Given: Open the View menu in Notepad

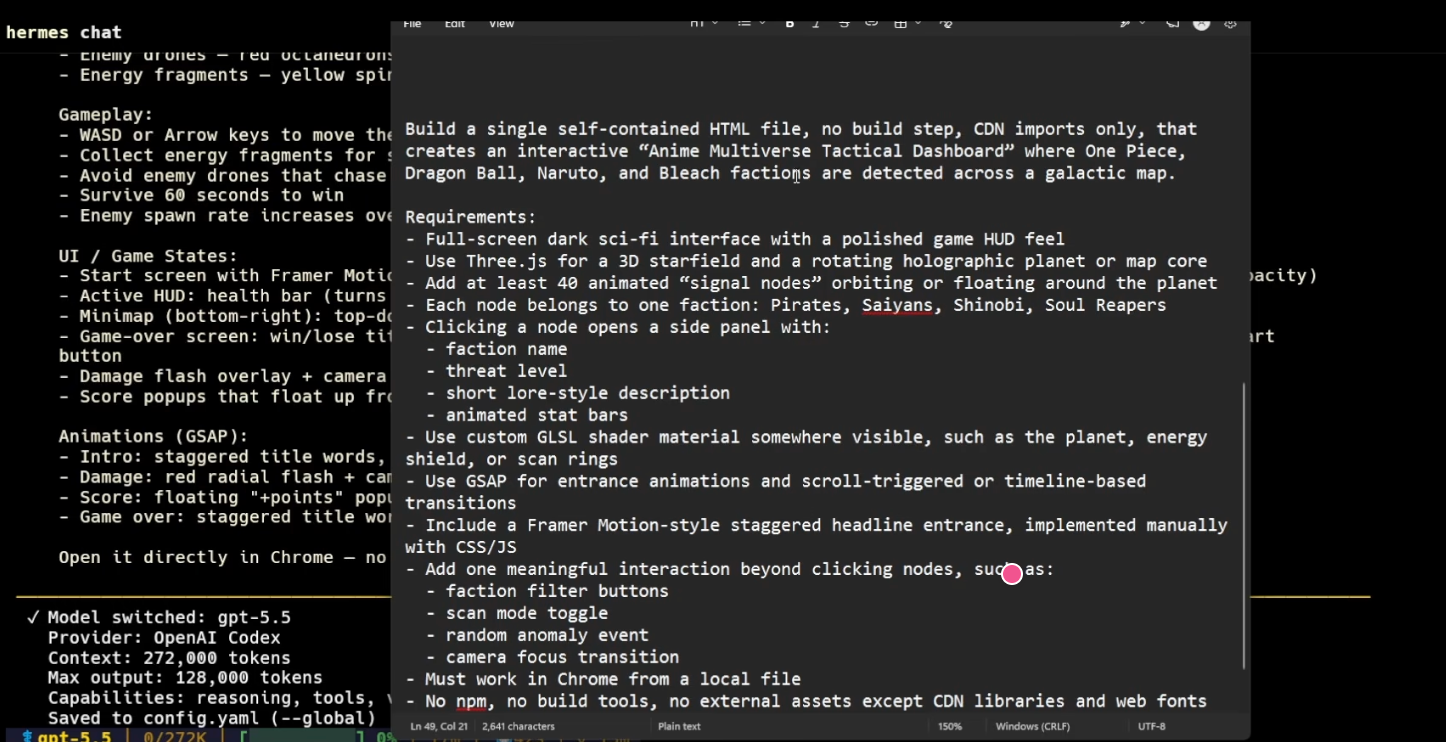Looking at the screenshot, I should pyautogui.click(x=501, y=24).
